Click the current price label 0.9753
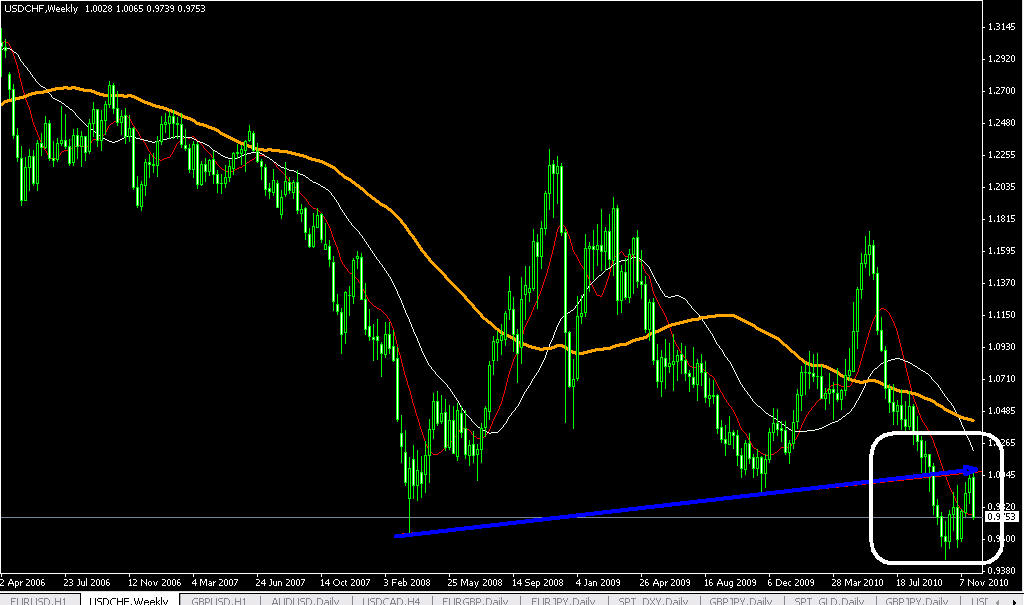 (1002, 517)
